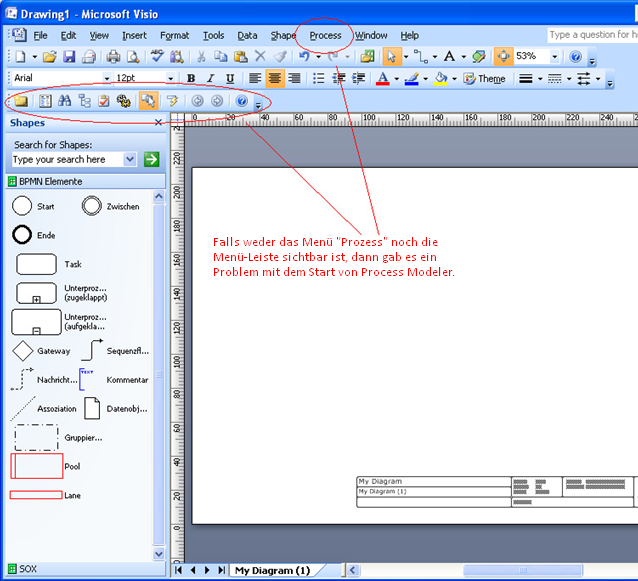Click the lightning bolt icon in Process toolbar
The width and height of the screenshot is (638, 581).
173,100
